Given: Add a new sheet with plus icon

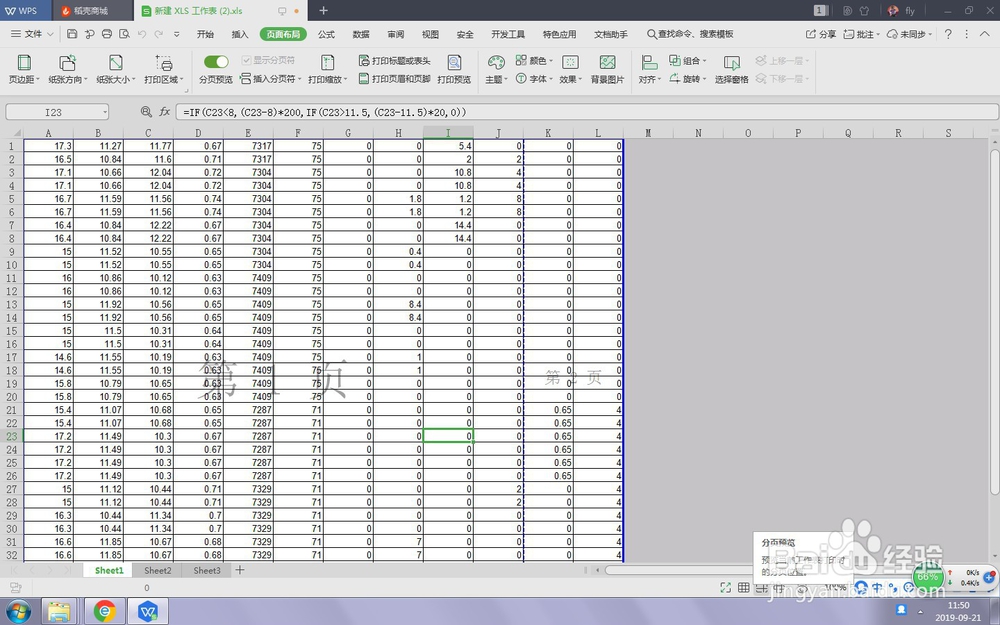Looking at the screenshot, I should pyautogui.click(x=240, y=570).
